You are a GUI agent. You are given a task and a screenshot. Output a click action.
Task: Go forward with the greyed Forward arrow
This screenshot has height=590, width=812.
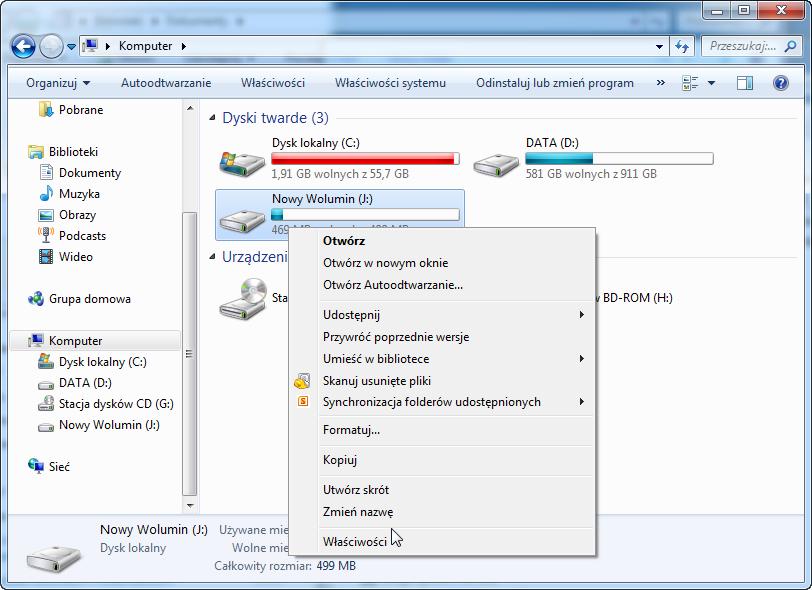click(x=51, y=47)
